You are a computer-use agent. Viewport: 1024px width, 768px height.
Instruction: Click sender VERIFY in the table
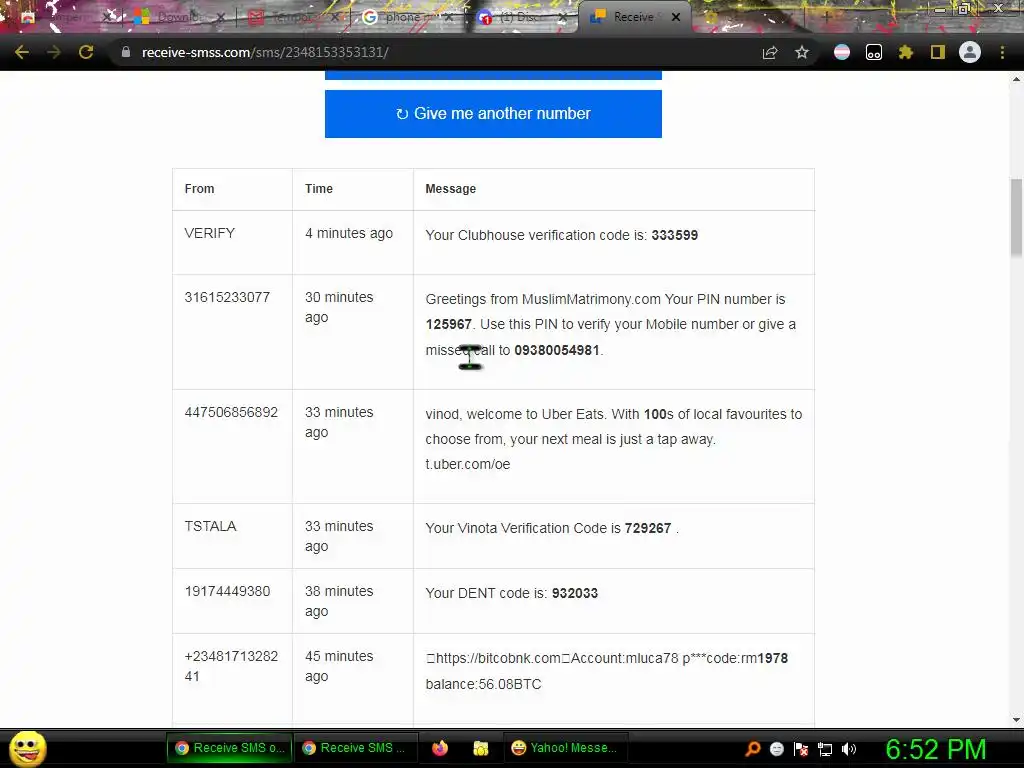click(210, 233)
